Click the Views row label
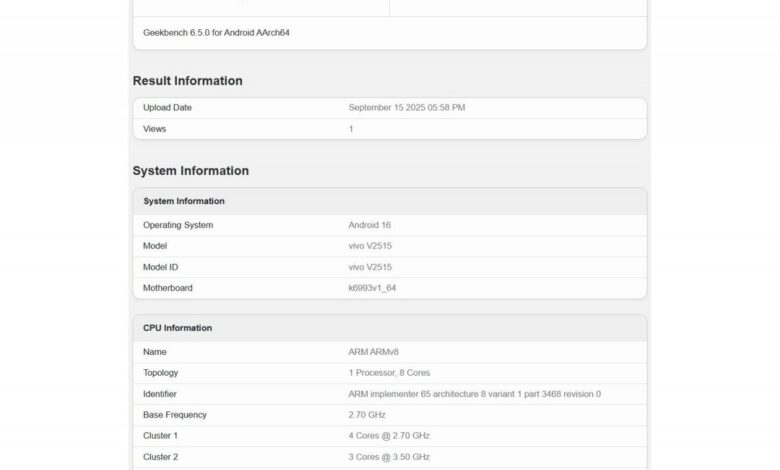 click(155, 129)
